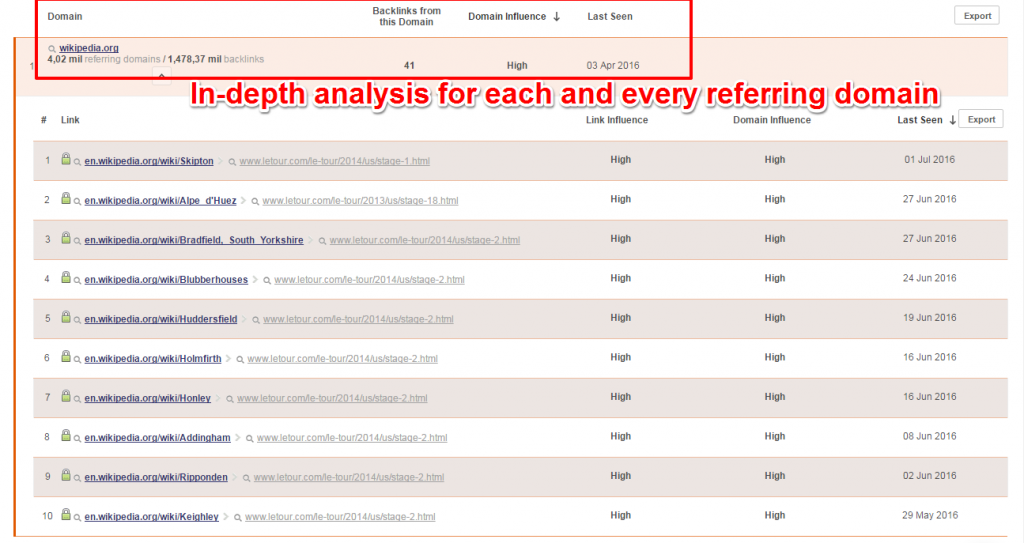Open letour stage-2.html link in Ripponden row
The image size is (1024, 543).
[349, 477]
